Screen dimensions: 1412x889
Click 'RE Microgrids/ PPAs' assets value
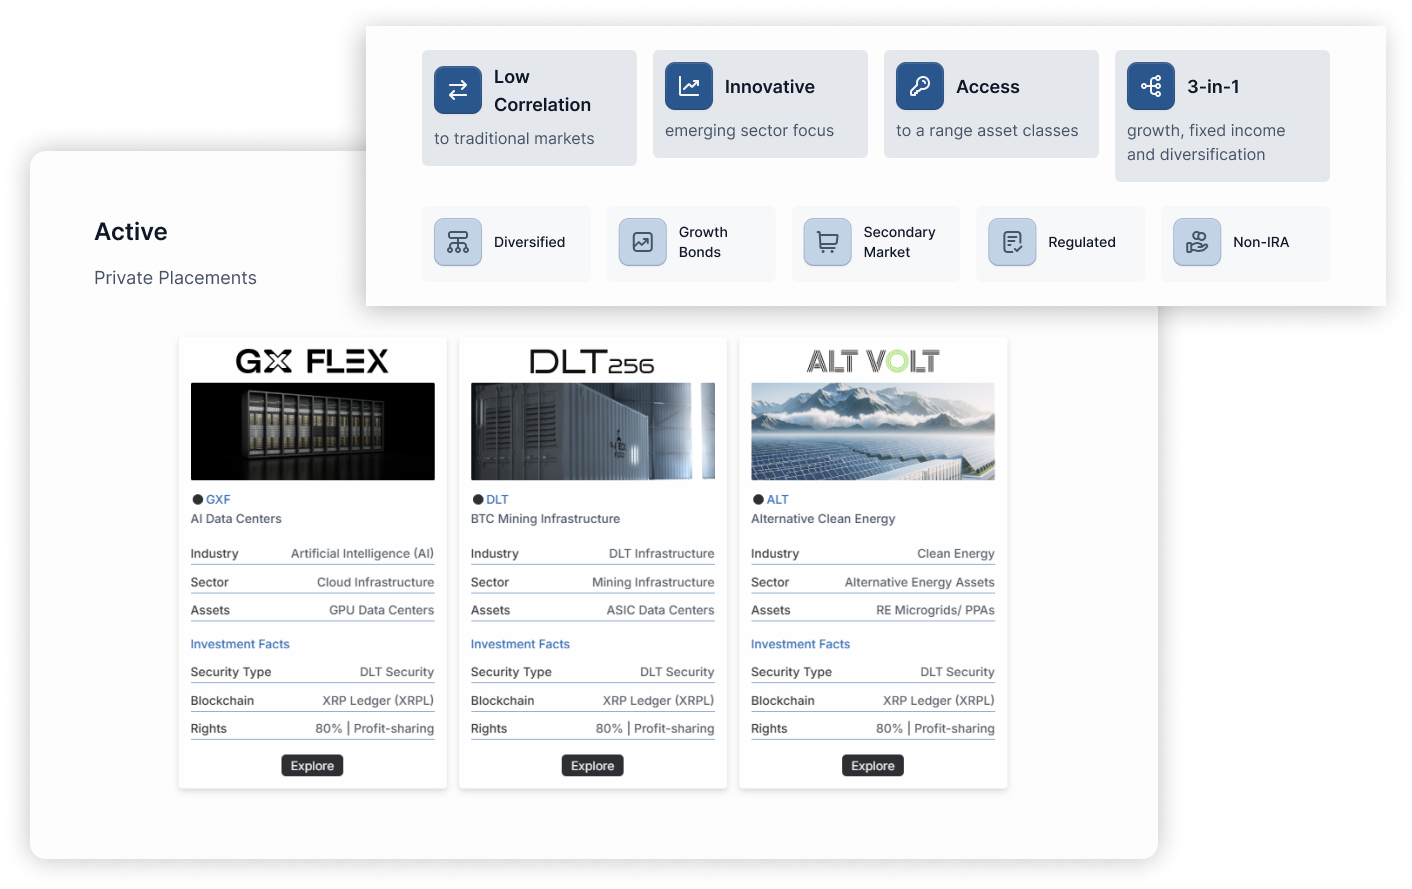point(936,610)
